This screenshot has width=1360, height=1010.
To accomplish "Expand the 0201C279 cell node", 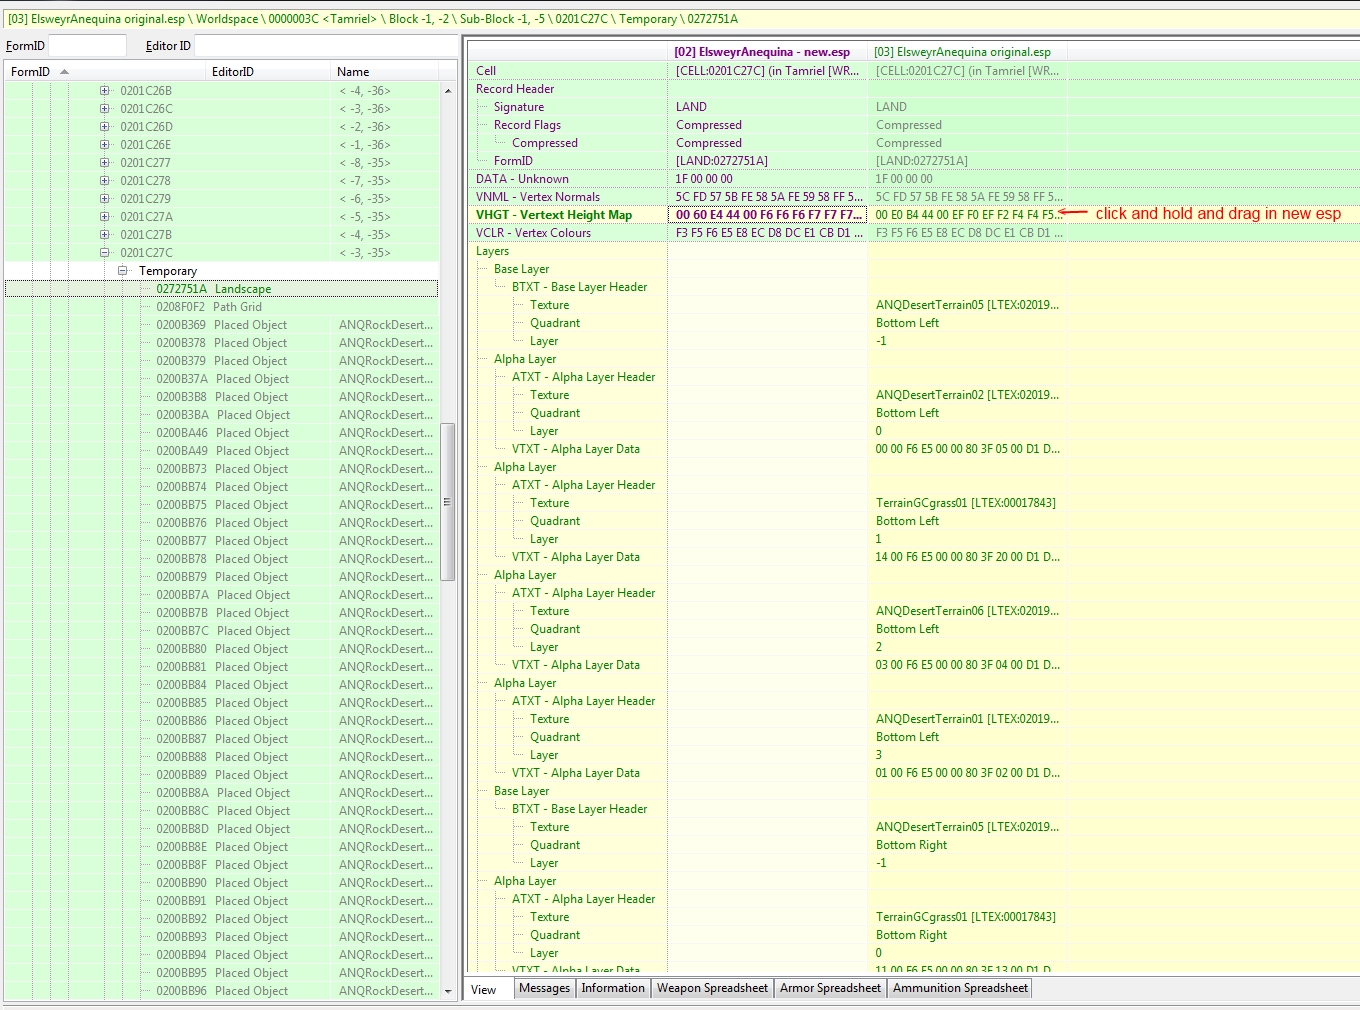I will point(104,199).
